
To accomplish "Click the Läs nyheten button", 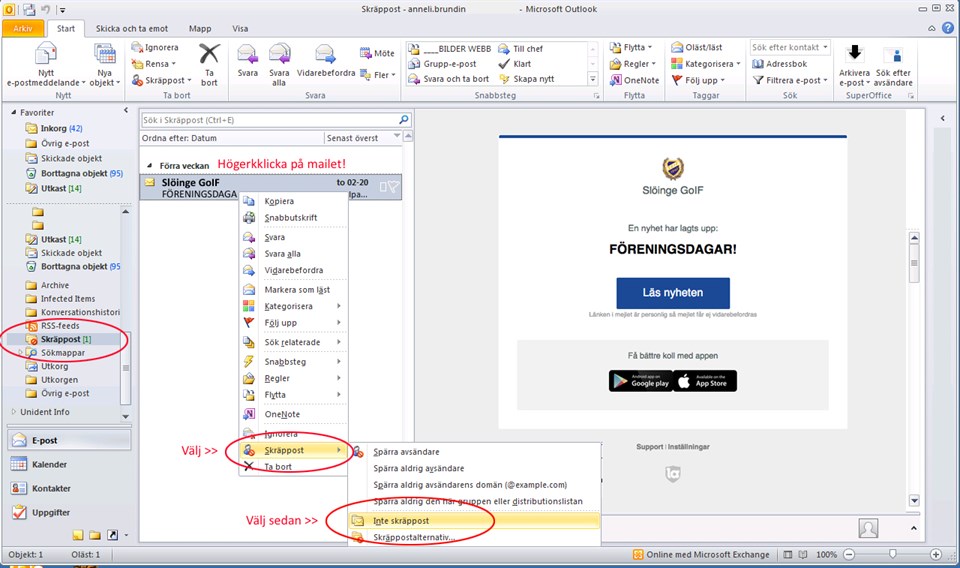I will 673,293.
